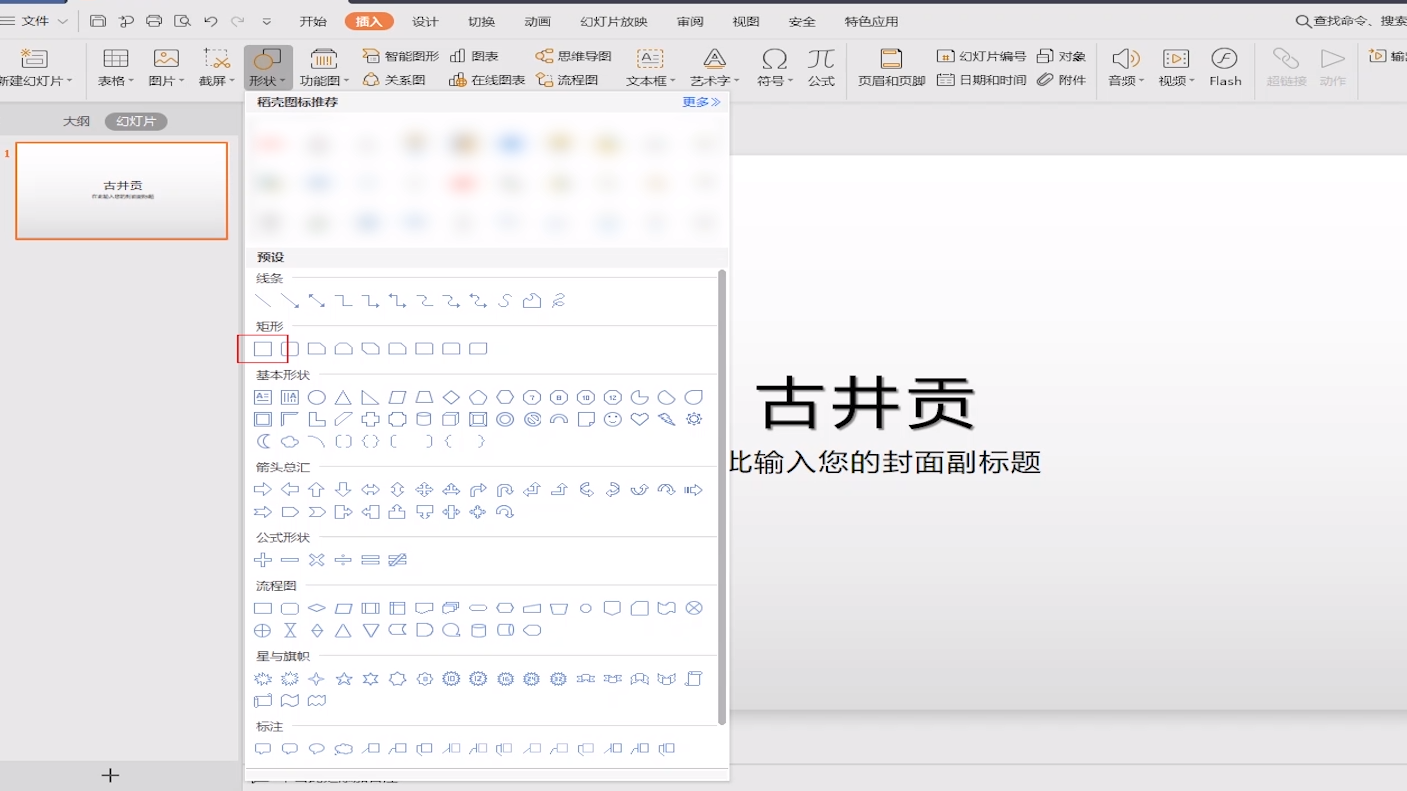Open quick access toolbar customize arrow
The width and height of the screenshot is (1407, 791).
pyautogui.click(x=266, y=21)
